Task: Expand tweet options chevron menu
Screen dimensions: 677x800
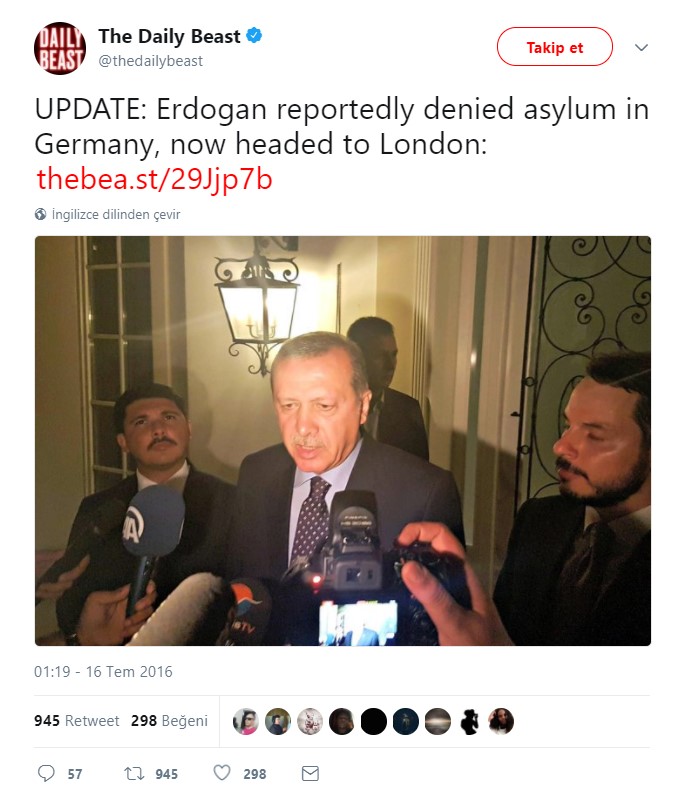Action: point(641,47)
